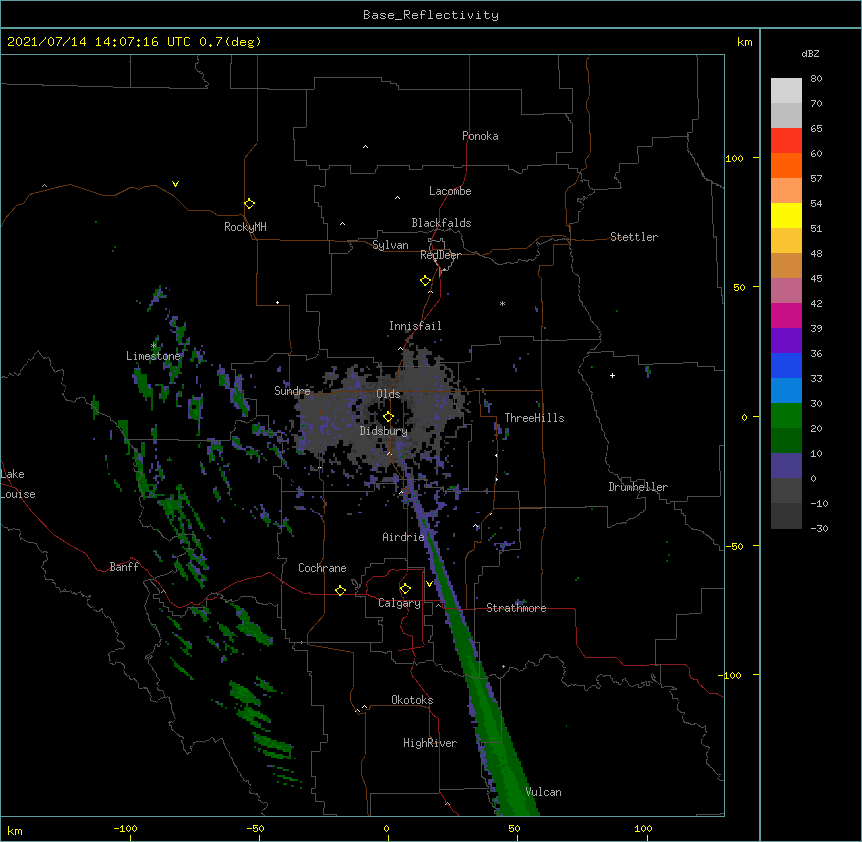The image size is (862, 842).
Task: Click the white asterisk marker above Limestone
Action: click(x=154, y=345)
